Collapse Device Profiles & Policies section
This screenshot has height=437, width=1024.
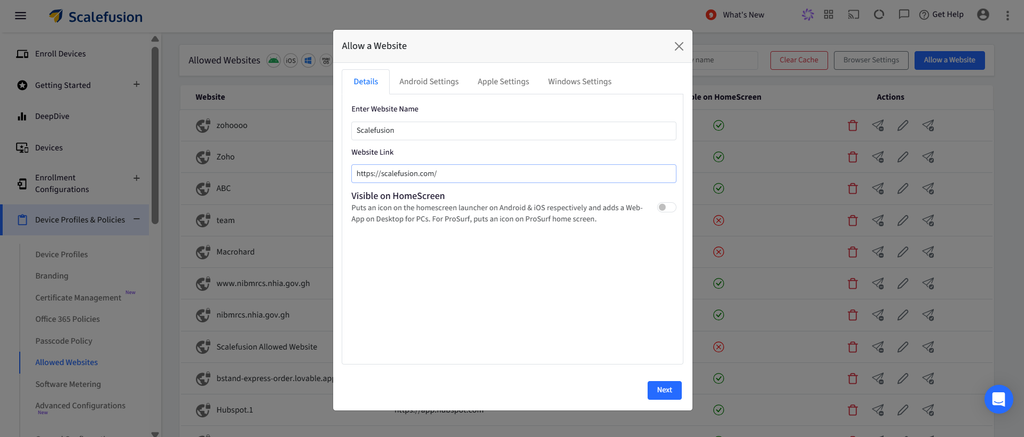click(x=136, y=219)
